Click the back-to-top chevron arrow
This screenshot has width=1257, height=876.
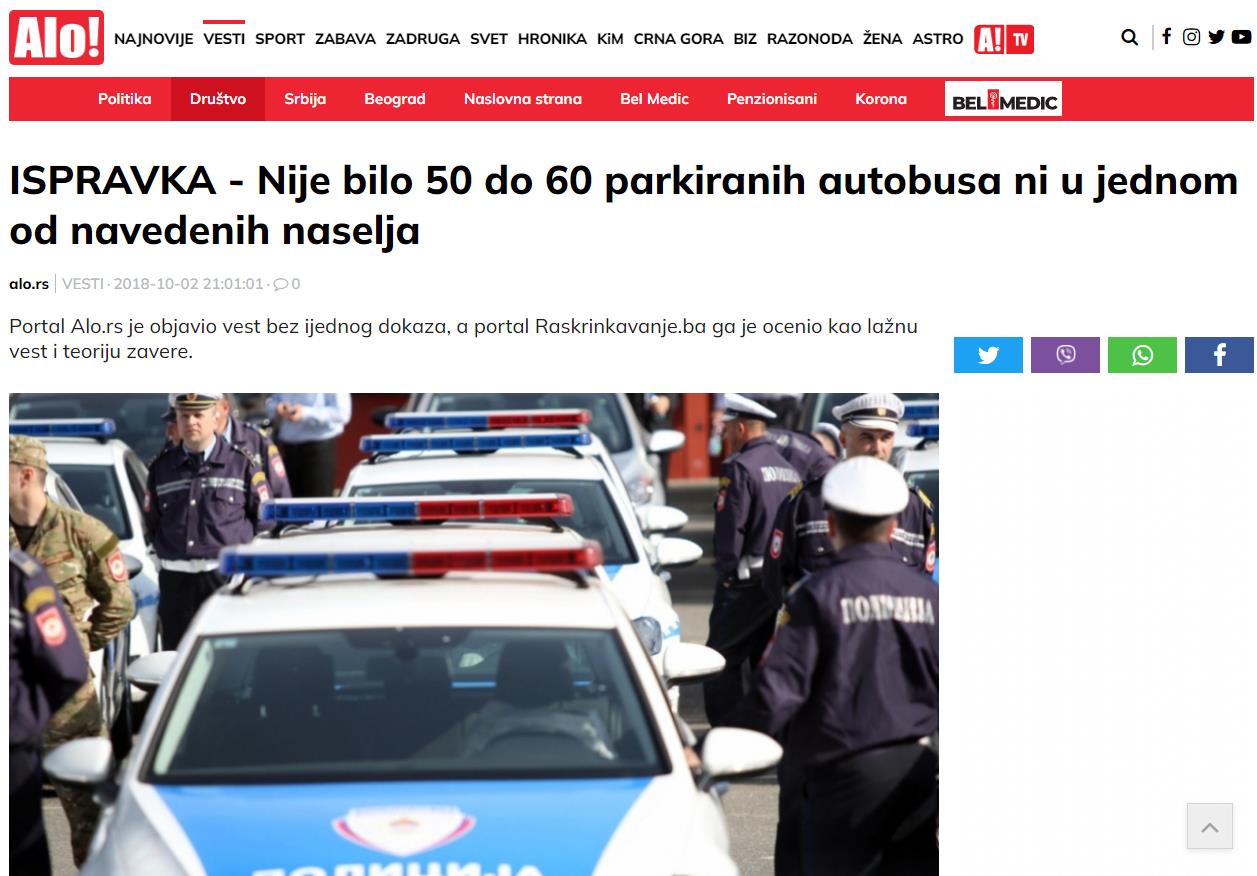1210,826
